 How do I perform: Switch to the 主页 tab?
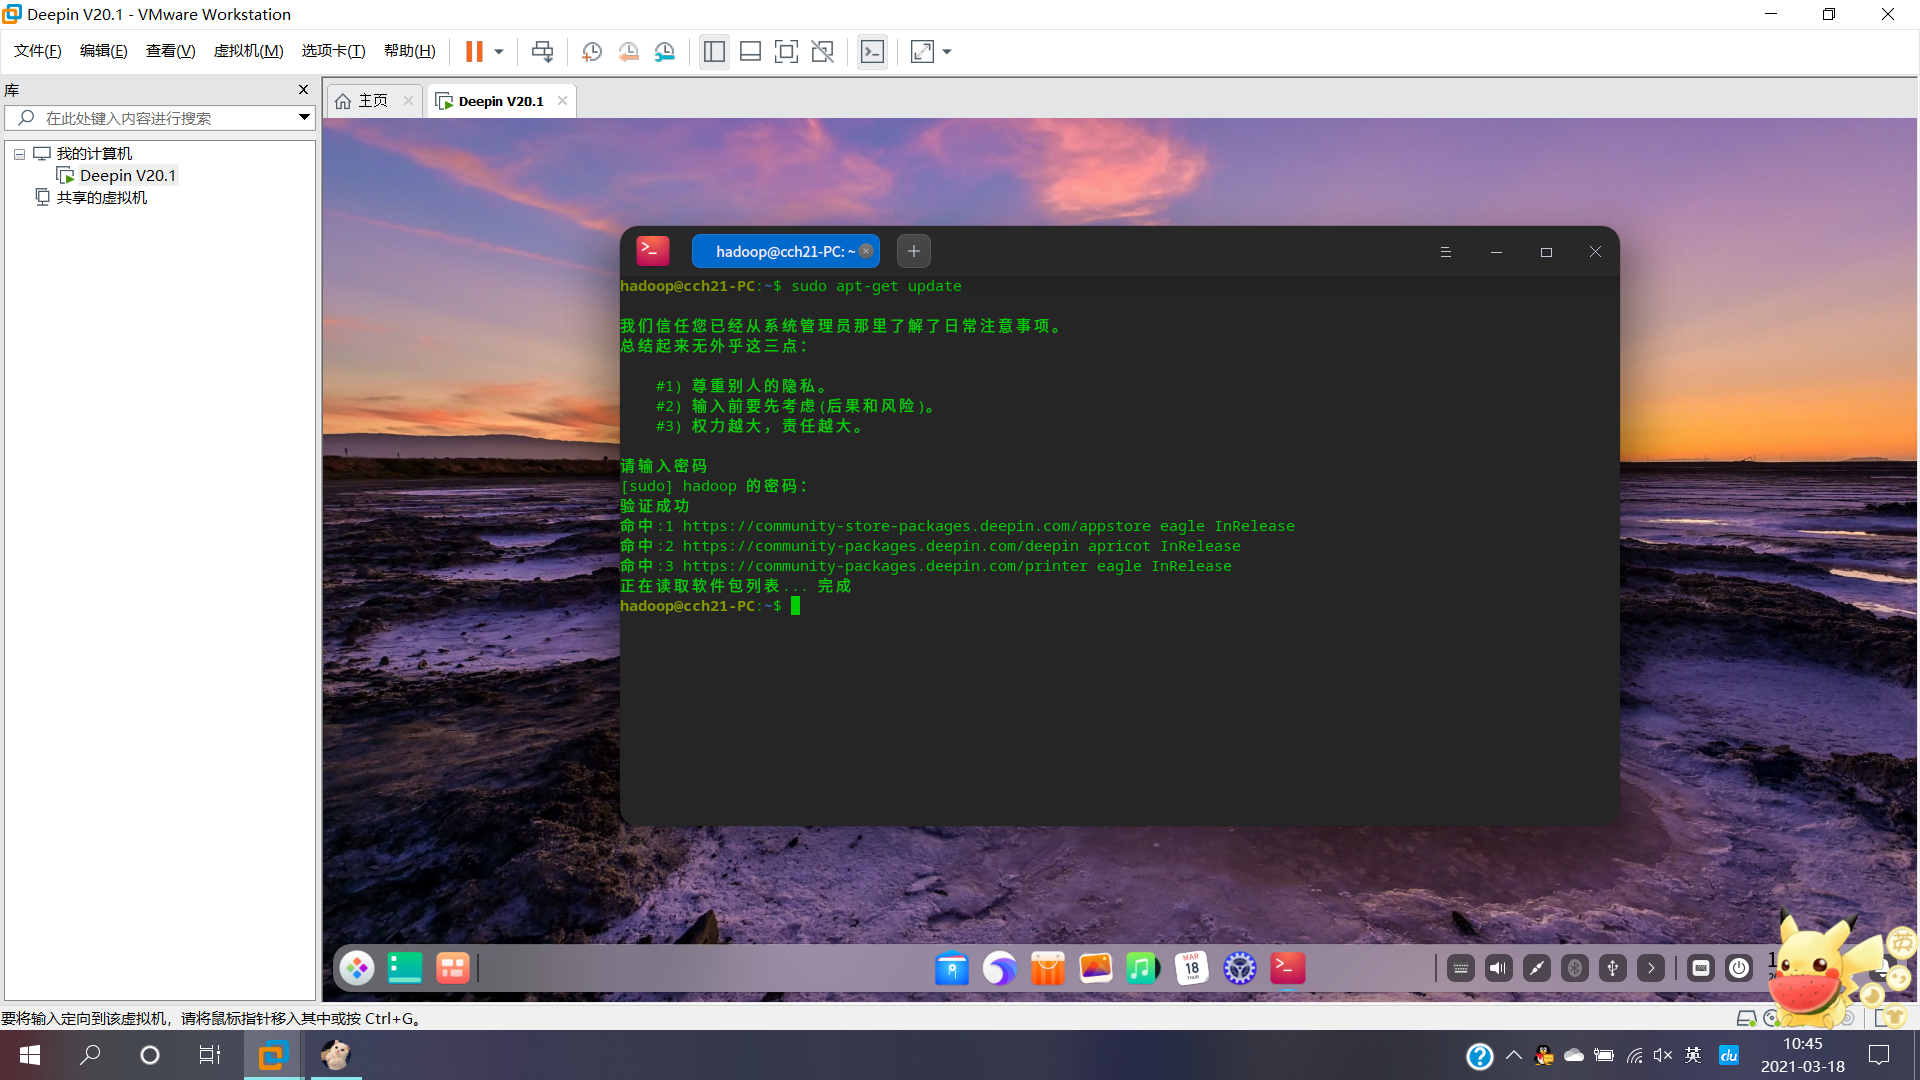pyautogui.click(x=372, y=101)
